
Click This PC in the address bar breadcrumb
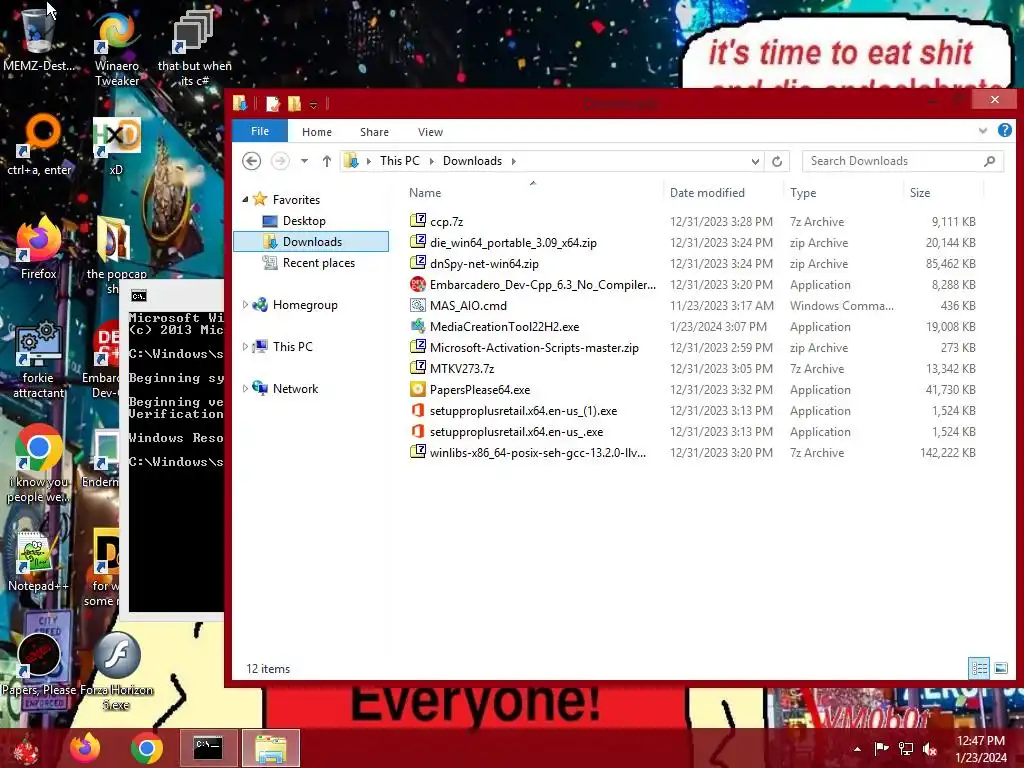click(400, 161)
